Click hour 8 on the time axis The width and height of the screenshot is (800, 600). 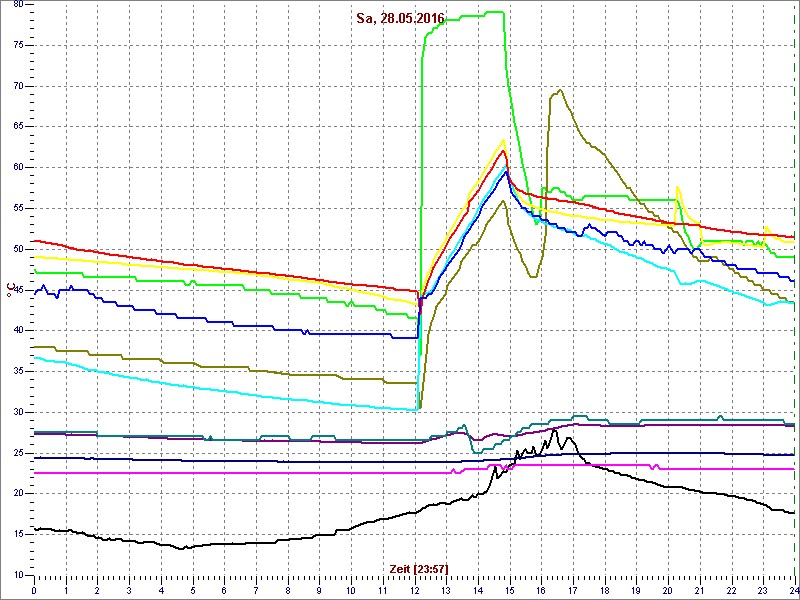pos(288,589)
